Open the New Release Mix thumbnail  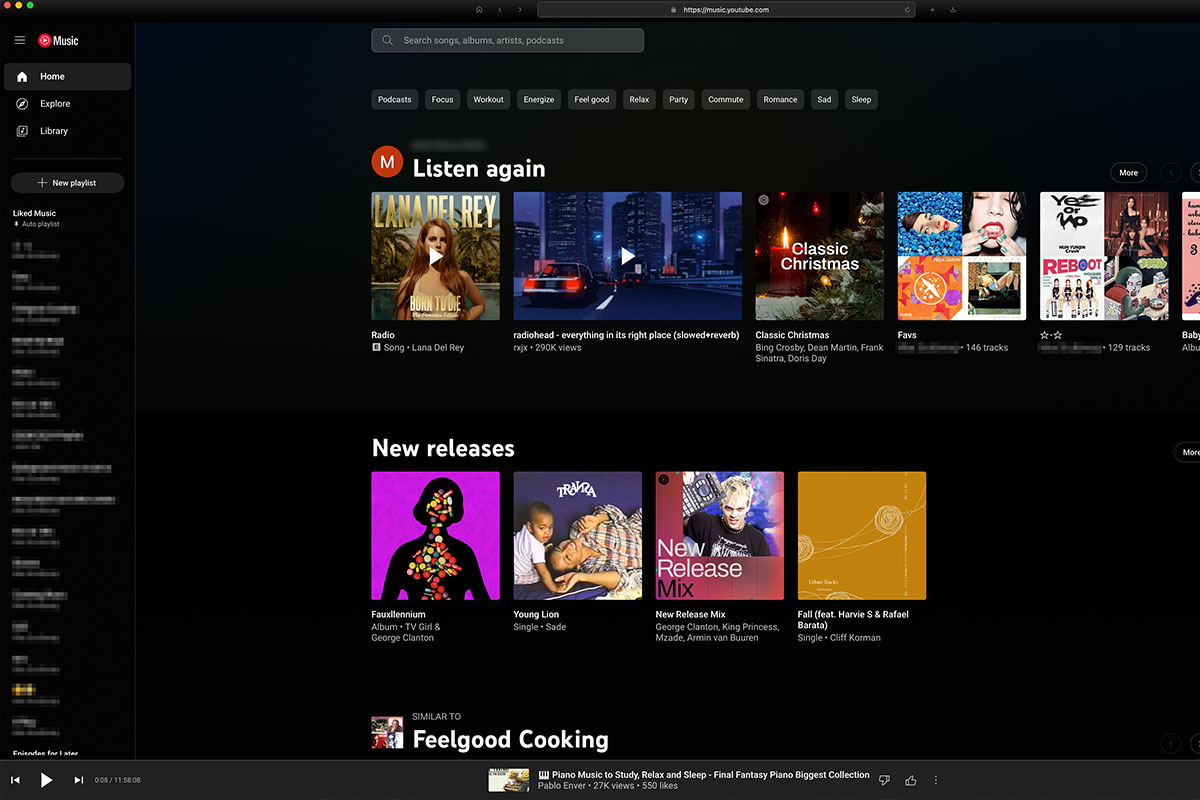click(x=719, y=535)
